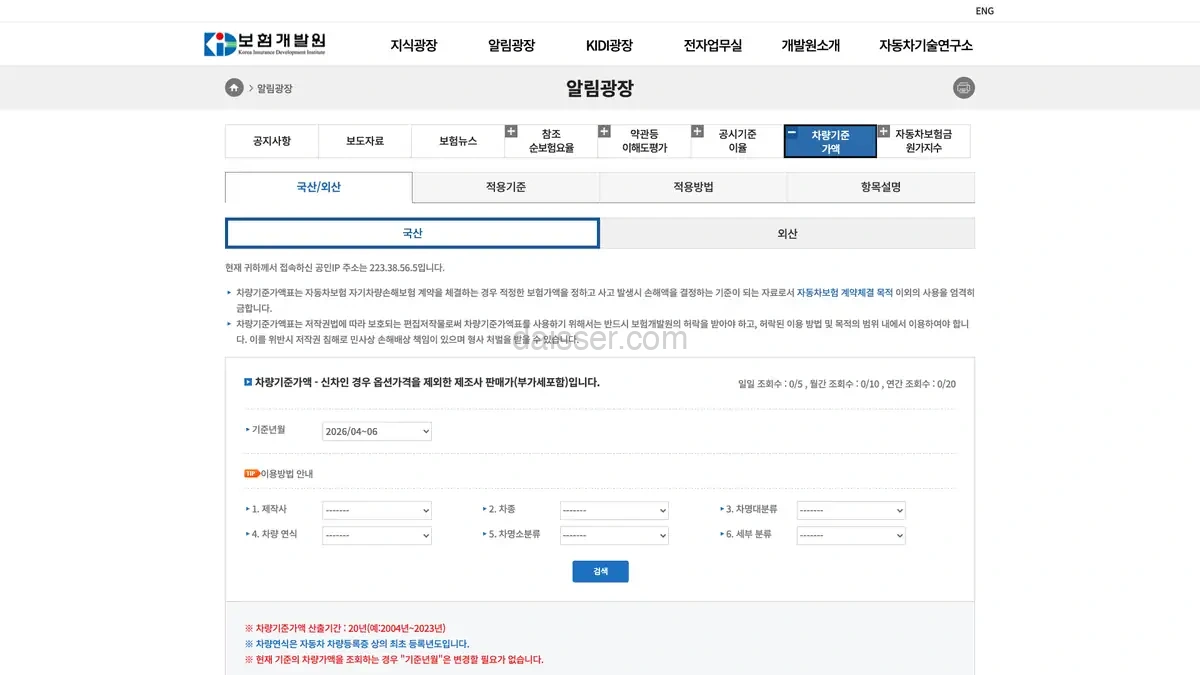The width and height of the screenshot is (1200, 675).
Task: Click the 현재 기준의 차량가액을 조회하는 notice line
Action: click(394, 660)
